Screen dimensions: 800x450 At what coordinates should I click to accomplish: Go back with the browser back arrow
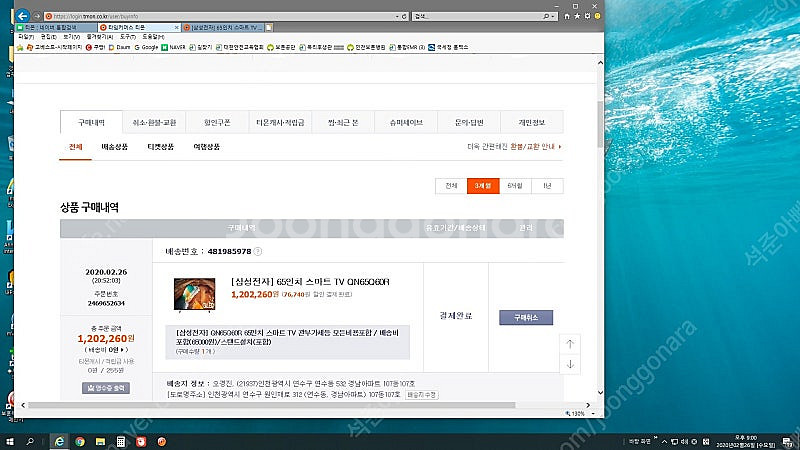pos(22,16)
